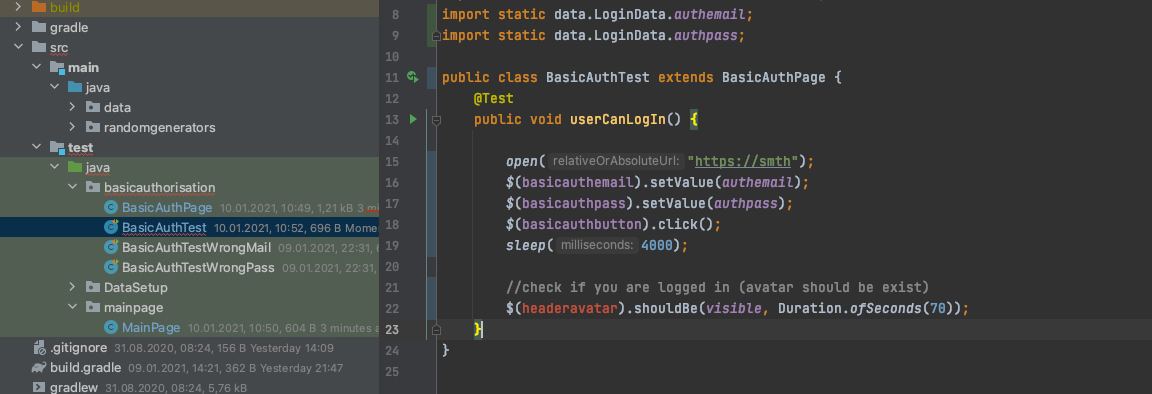
Task: Fold the userCanLogIn method at line 13
Action: (x=436, y=119)
